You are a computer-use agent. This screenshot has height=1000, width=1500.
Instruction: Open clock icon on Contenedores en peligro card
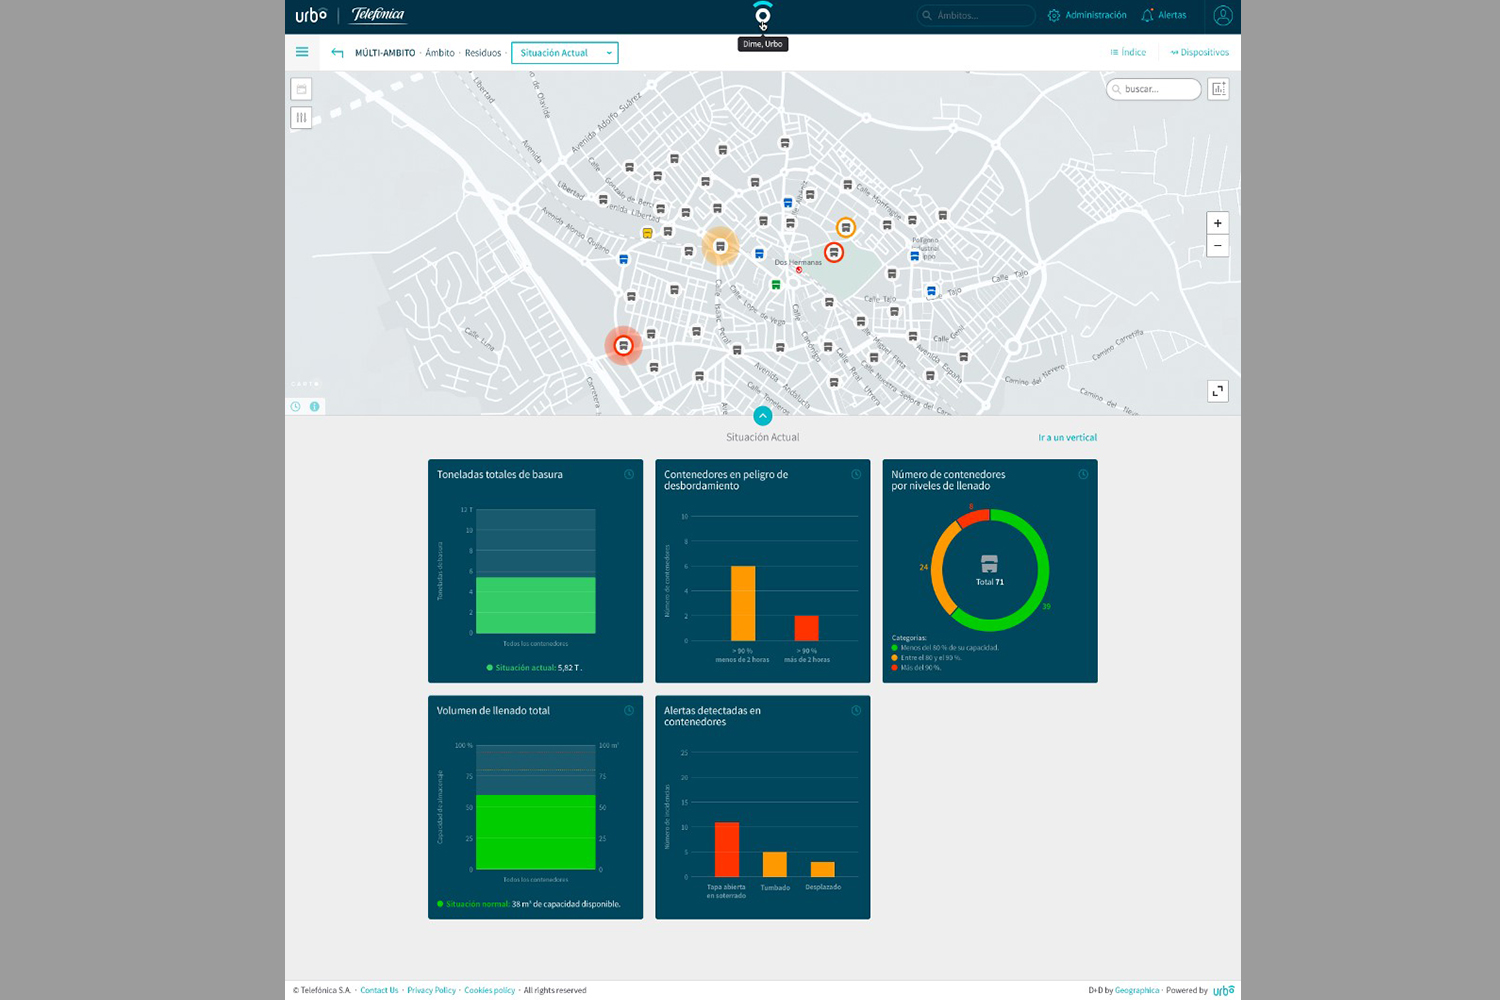coord(856,474)
